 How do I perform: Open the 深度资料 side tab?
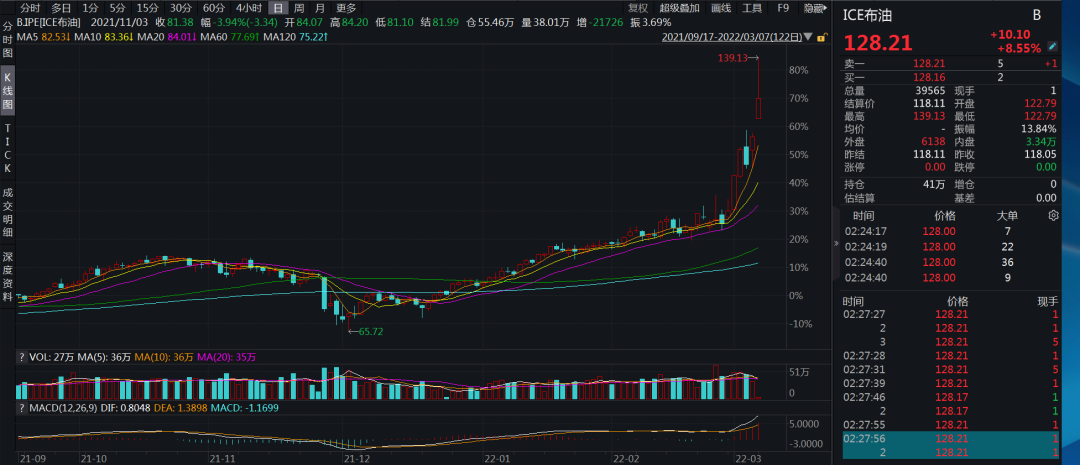click(x=8, y=276)
